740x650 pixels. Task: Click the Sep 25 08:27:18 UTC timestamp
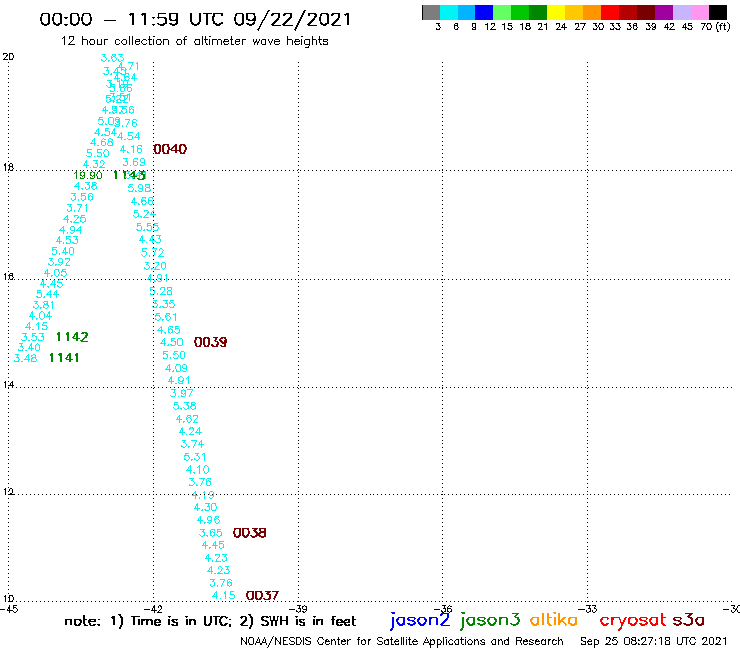pyautogui.click(x=654, y=641)
